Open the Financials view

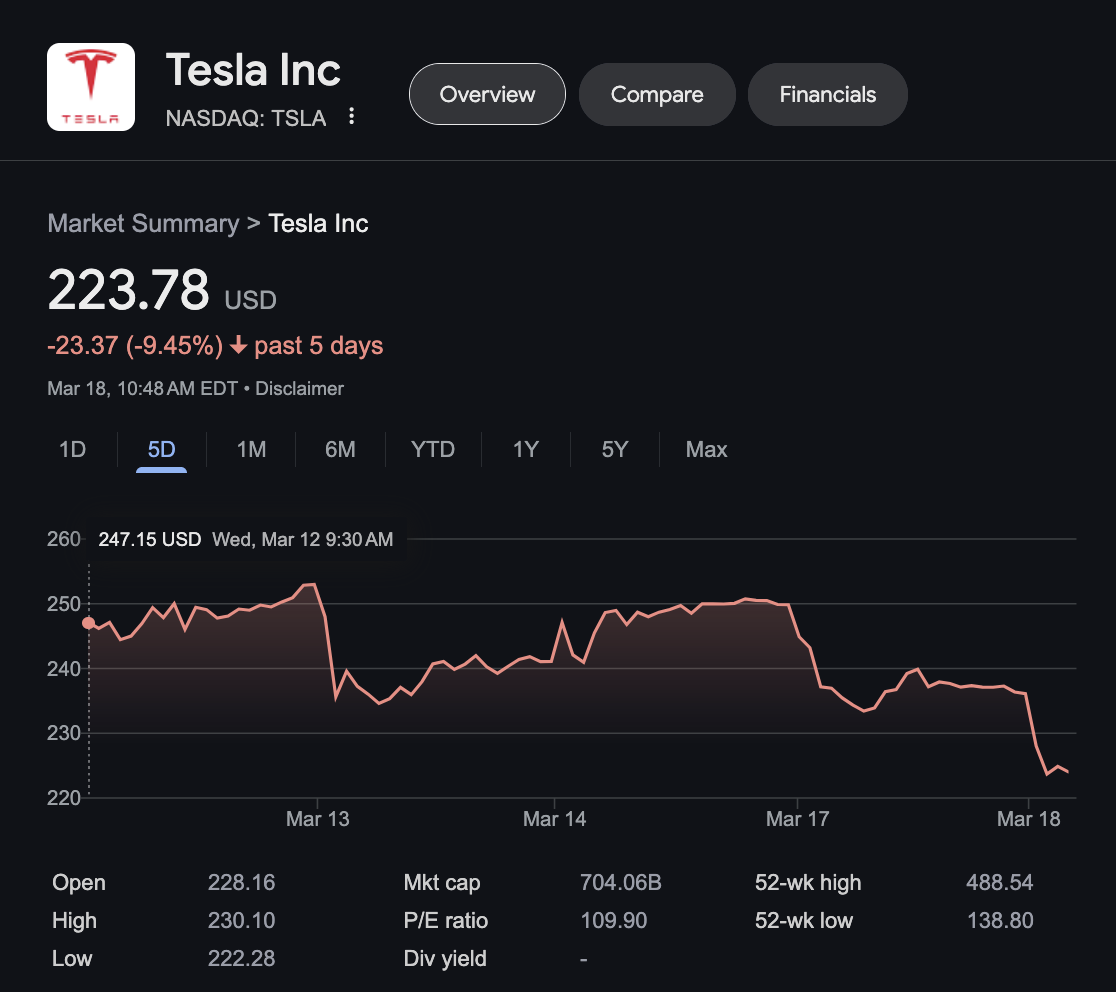click(x=827, y=94)
